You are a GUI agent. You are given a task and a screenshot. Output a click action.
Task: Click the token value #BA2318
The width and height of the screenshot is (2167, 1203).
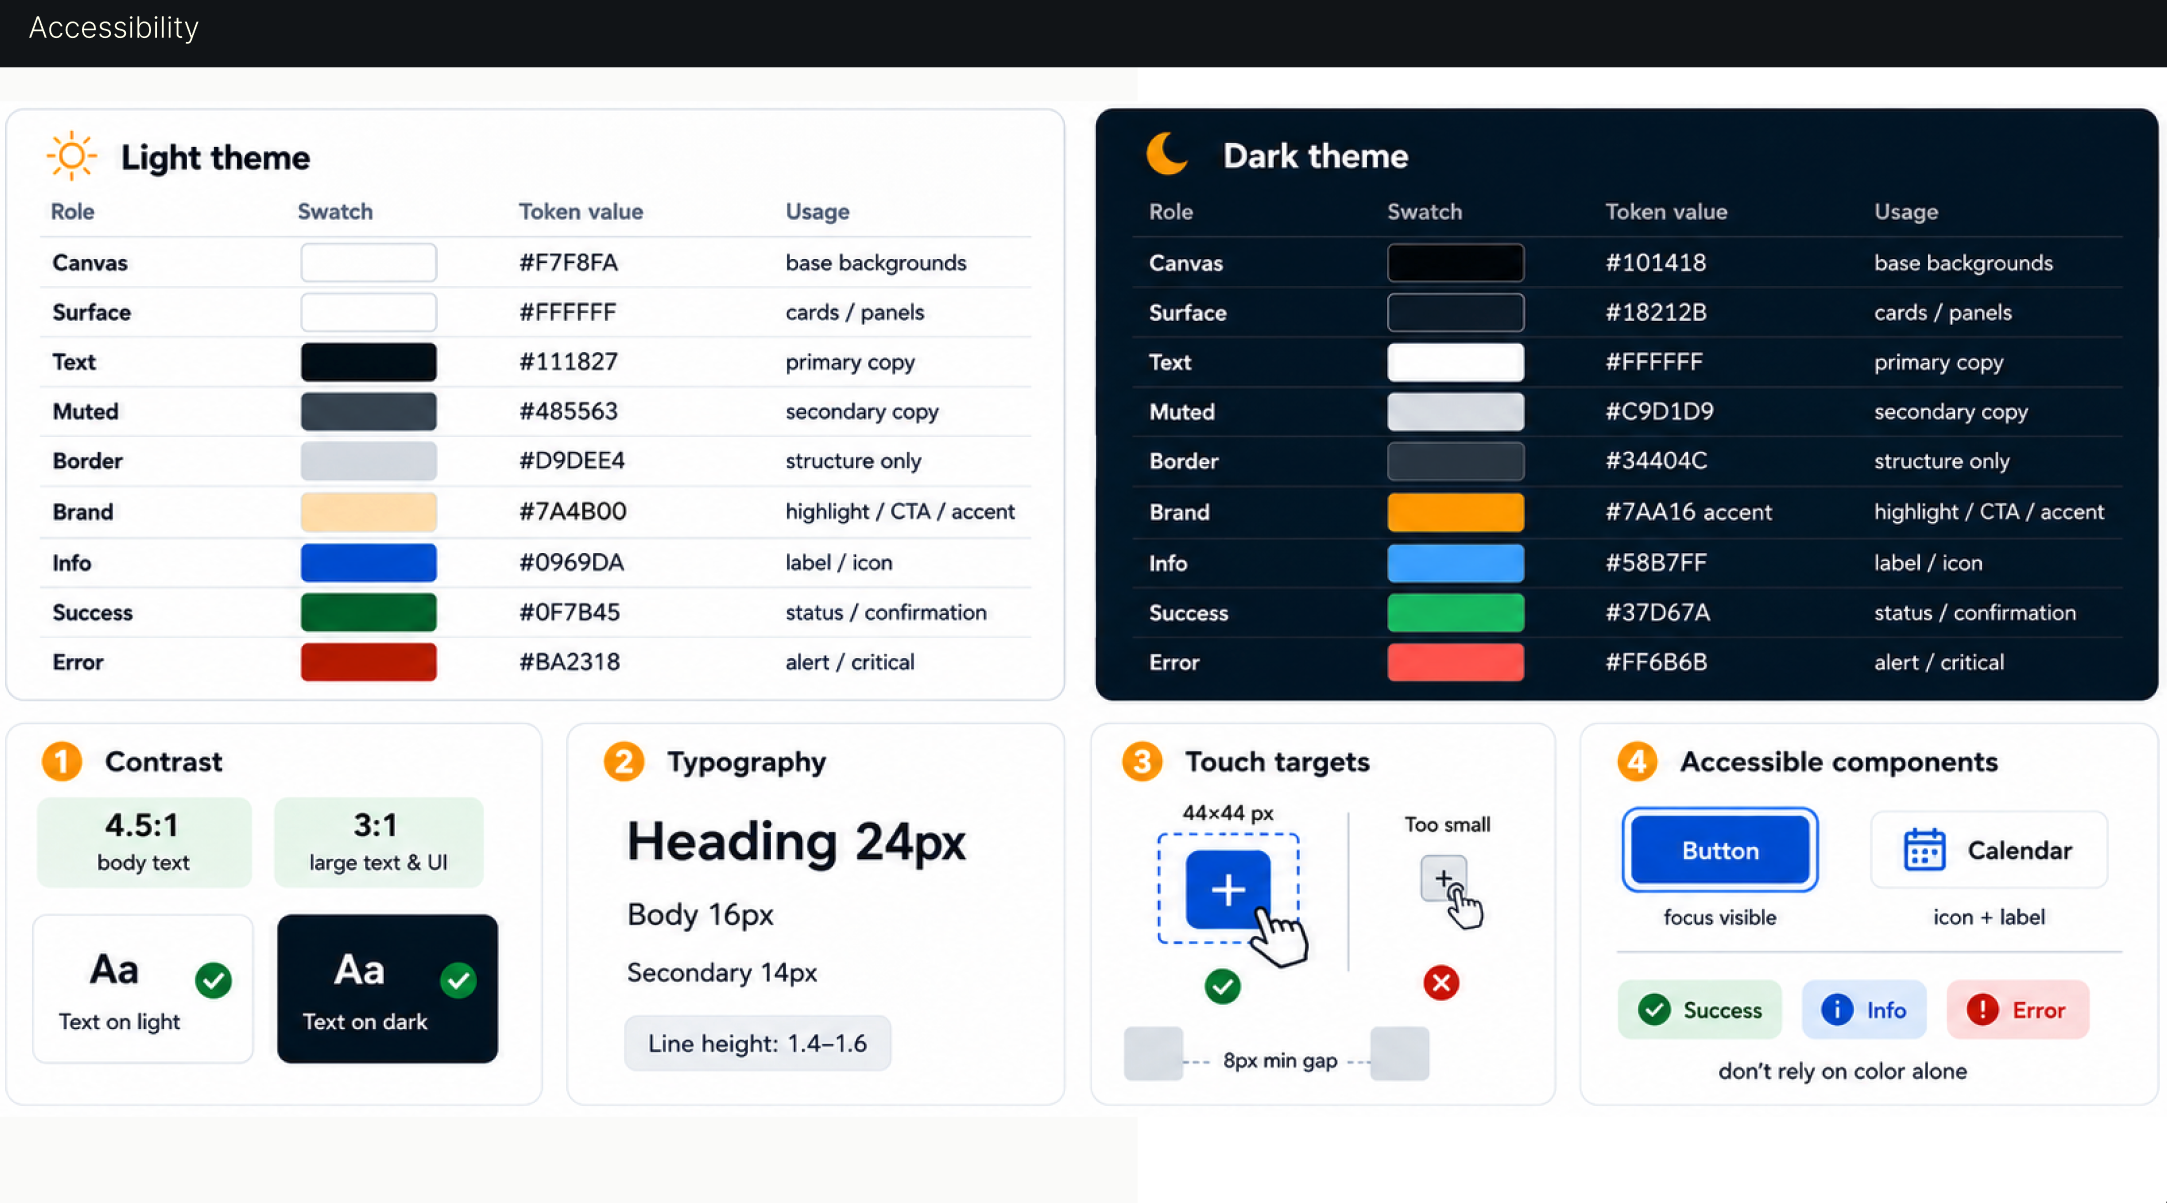tap(569, 662)
